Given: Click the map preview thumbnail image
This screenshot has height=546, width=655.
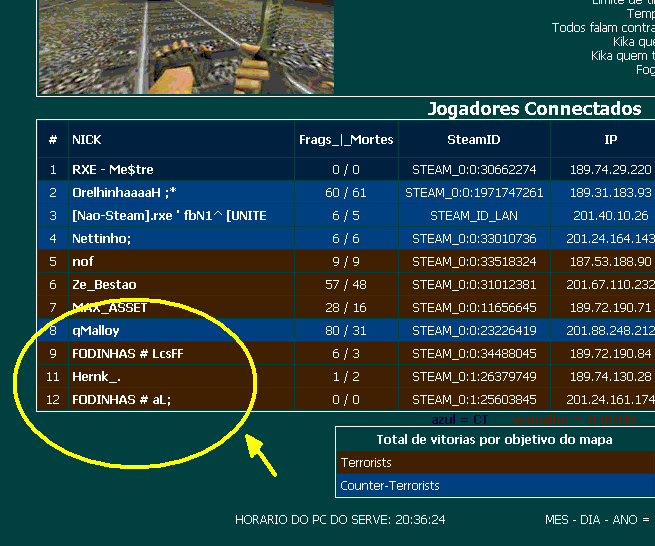Looking at the screenshot, I should (x=185, y=45).
